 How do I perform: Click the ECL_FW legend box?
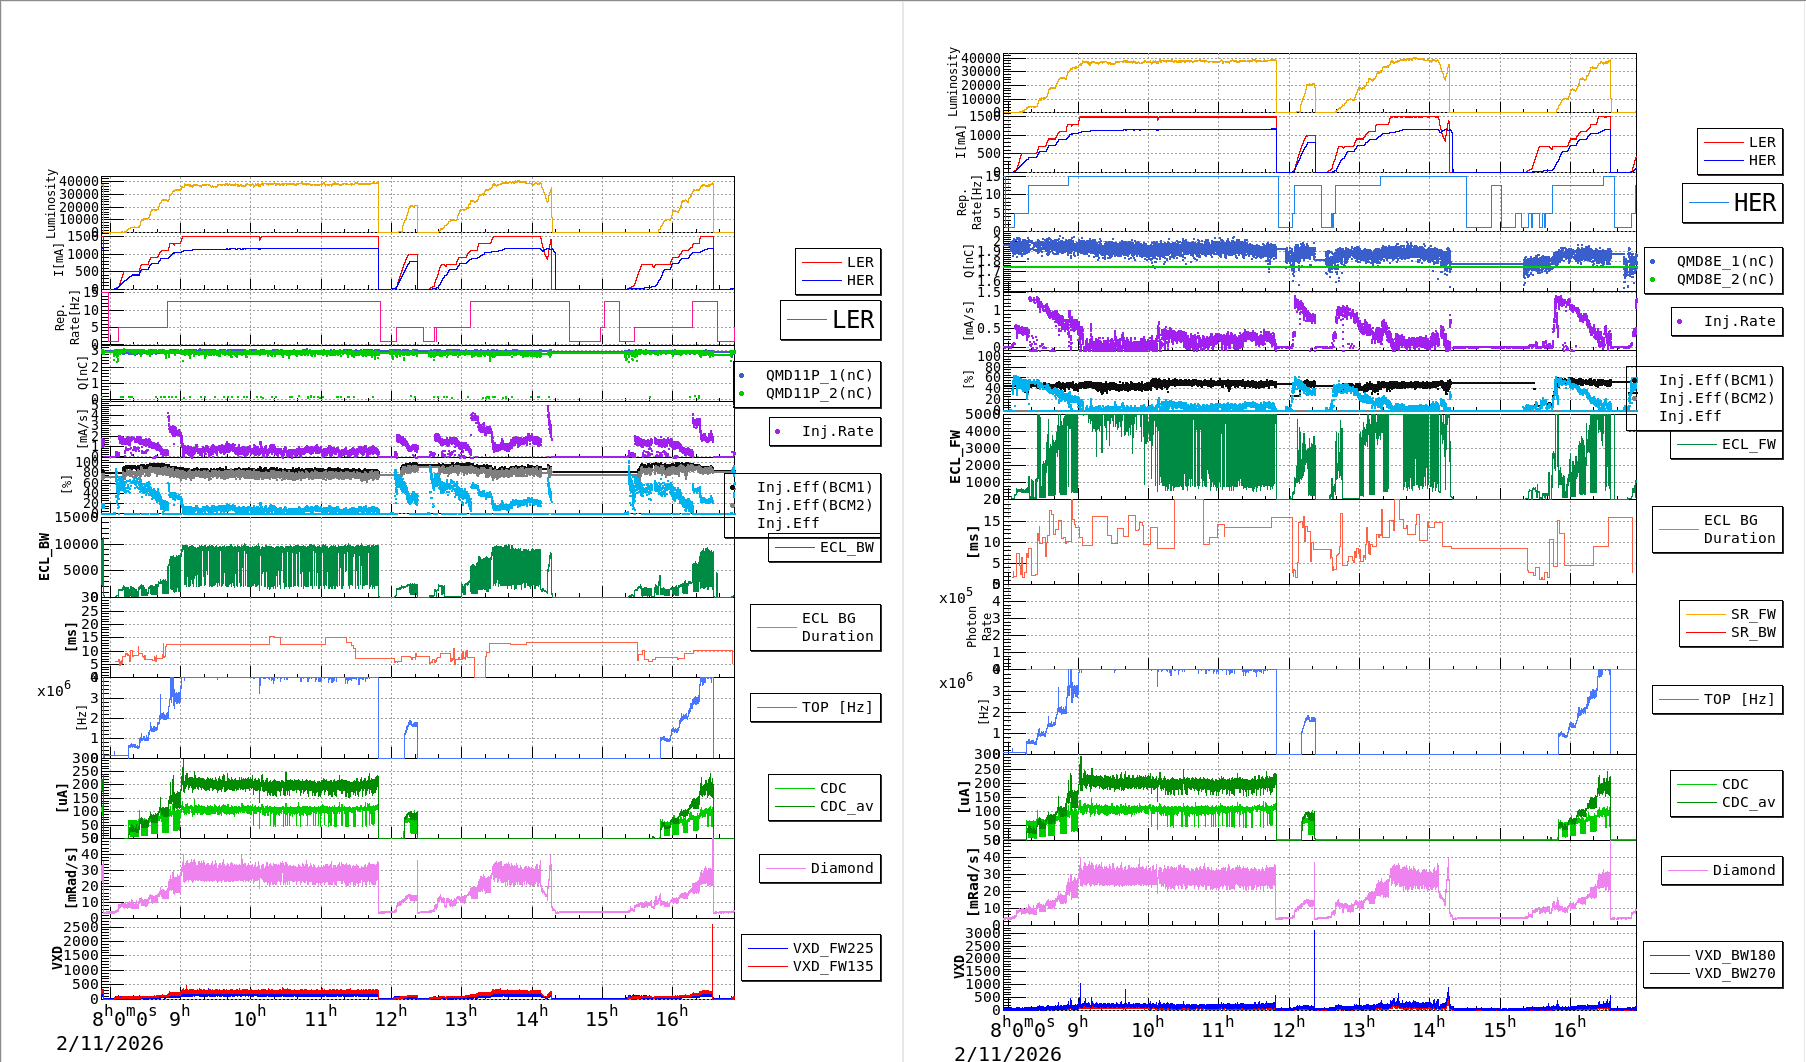[1727, 444]
